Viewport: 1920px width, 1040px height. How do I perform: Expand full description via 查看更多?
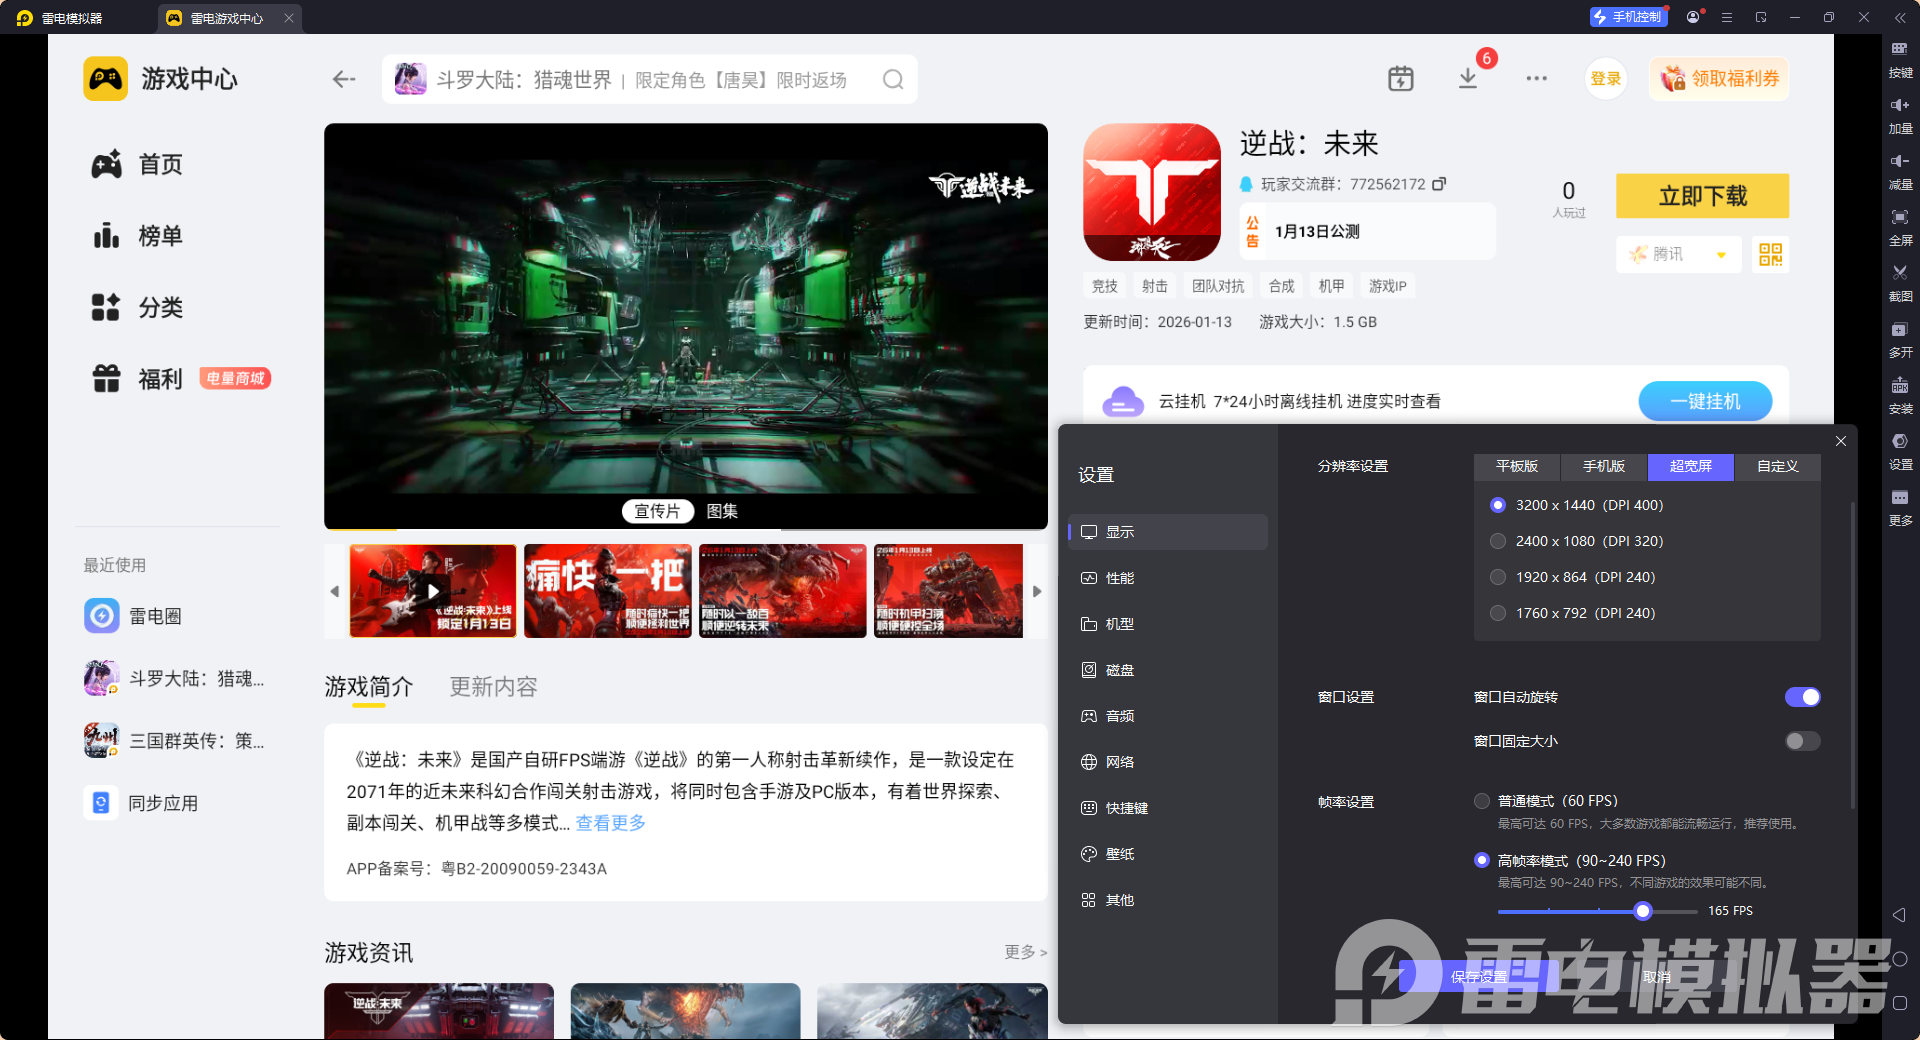click(610, 823)
